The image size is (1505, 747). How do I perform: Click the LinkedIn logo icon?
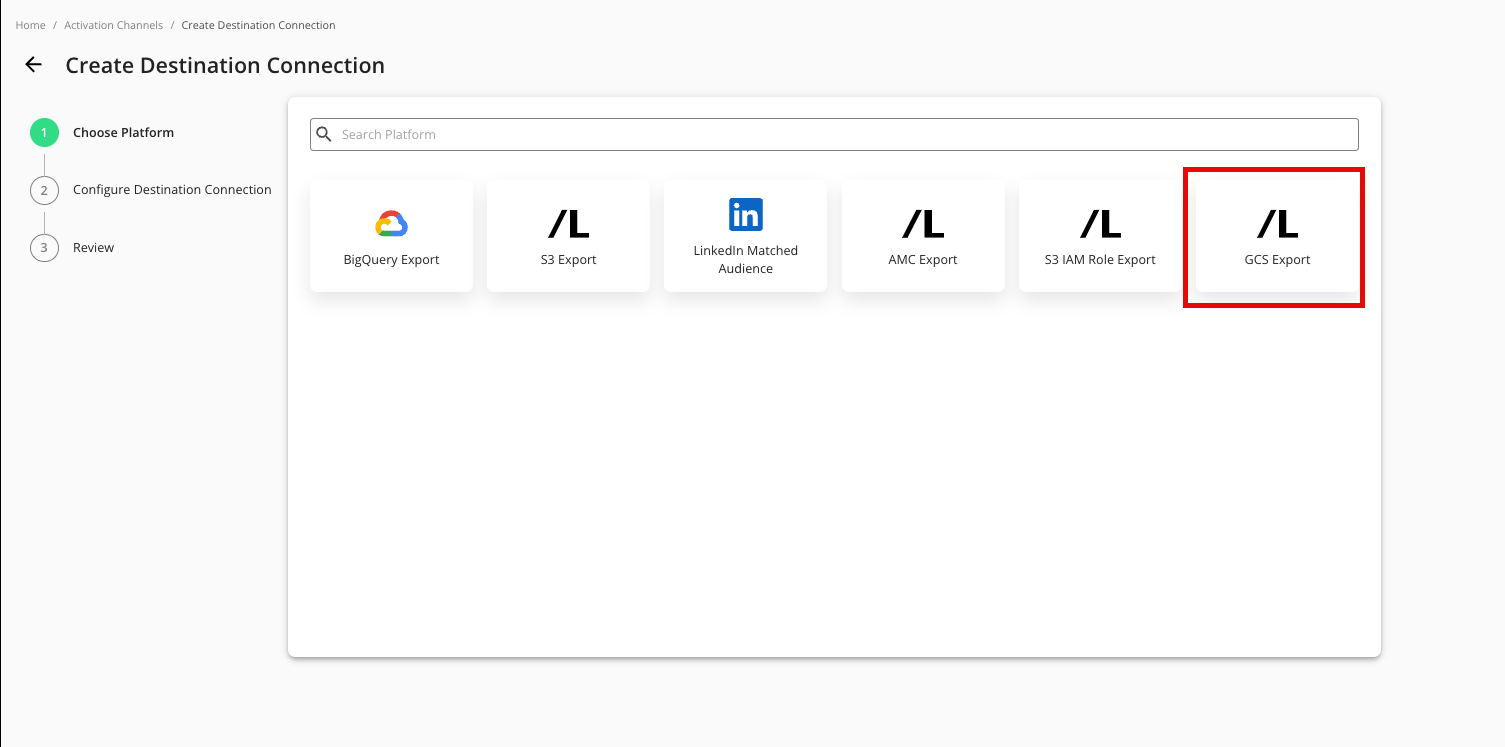point(745,215)
